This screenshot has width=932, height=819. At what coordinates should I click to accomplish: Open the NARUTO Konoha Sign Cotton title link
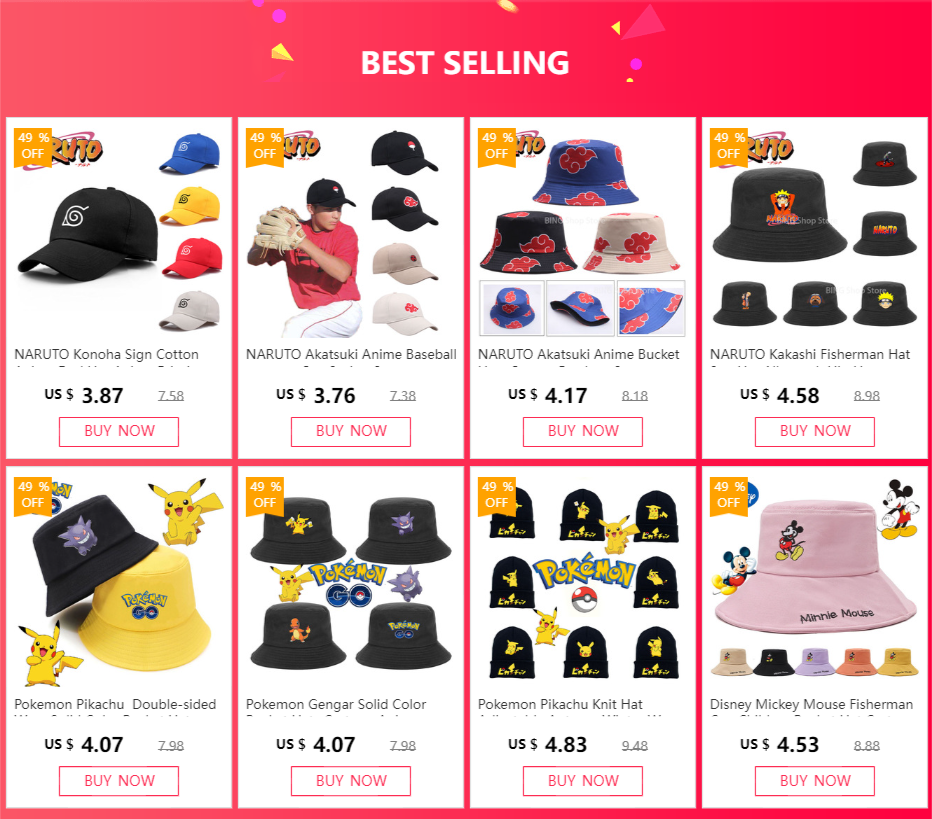[106, 355]
